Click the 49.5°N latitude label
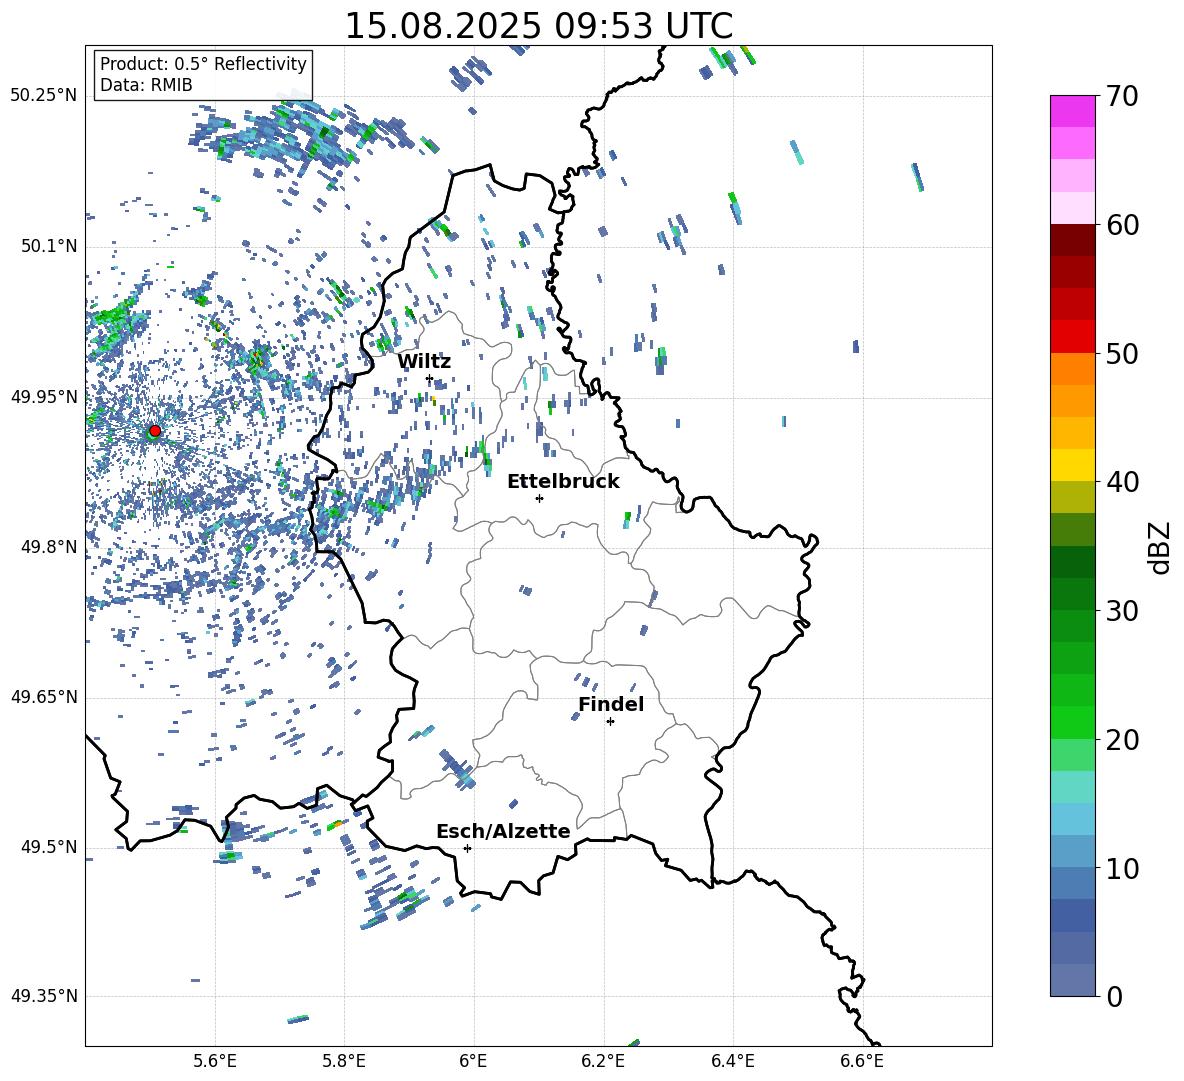The image size is (1184, 1081). (50, 847)
